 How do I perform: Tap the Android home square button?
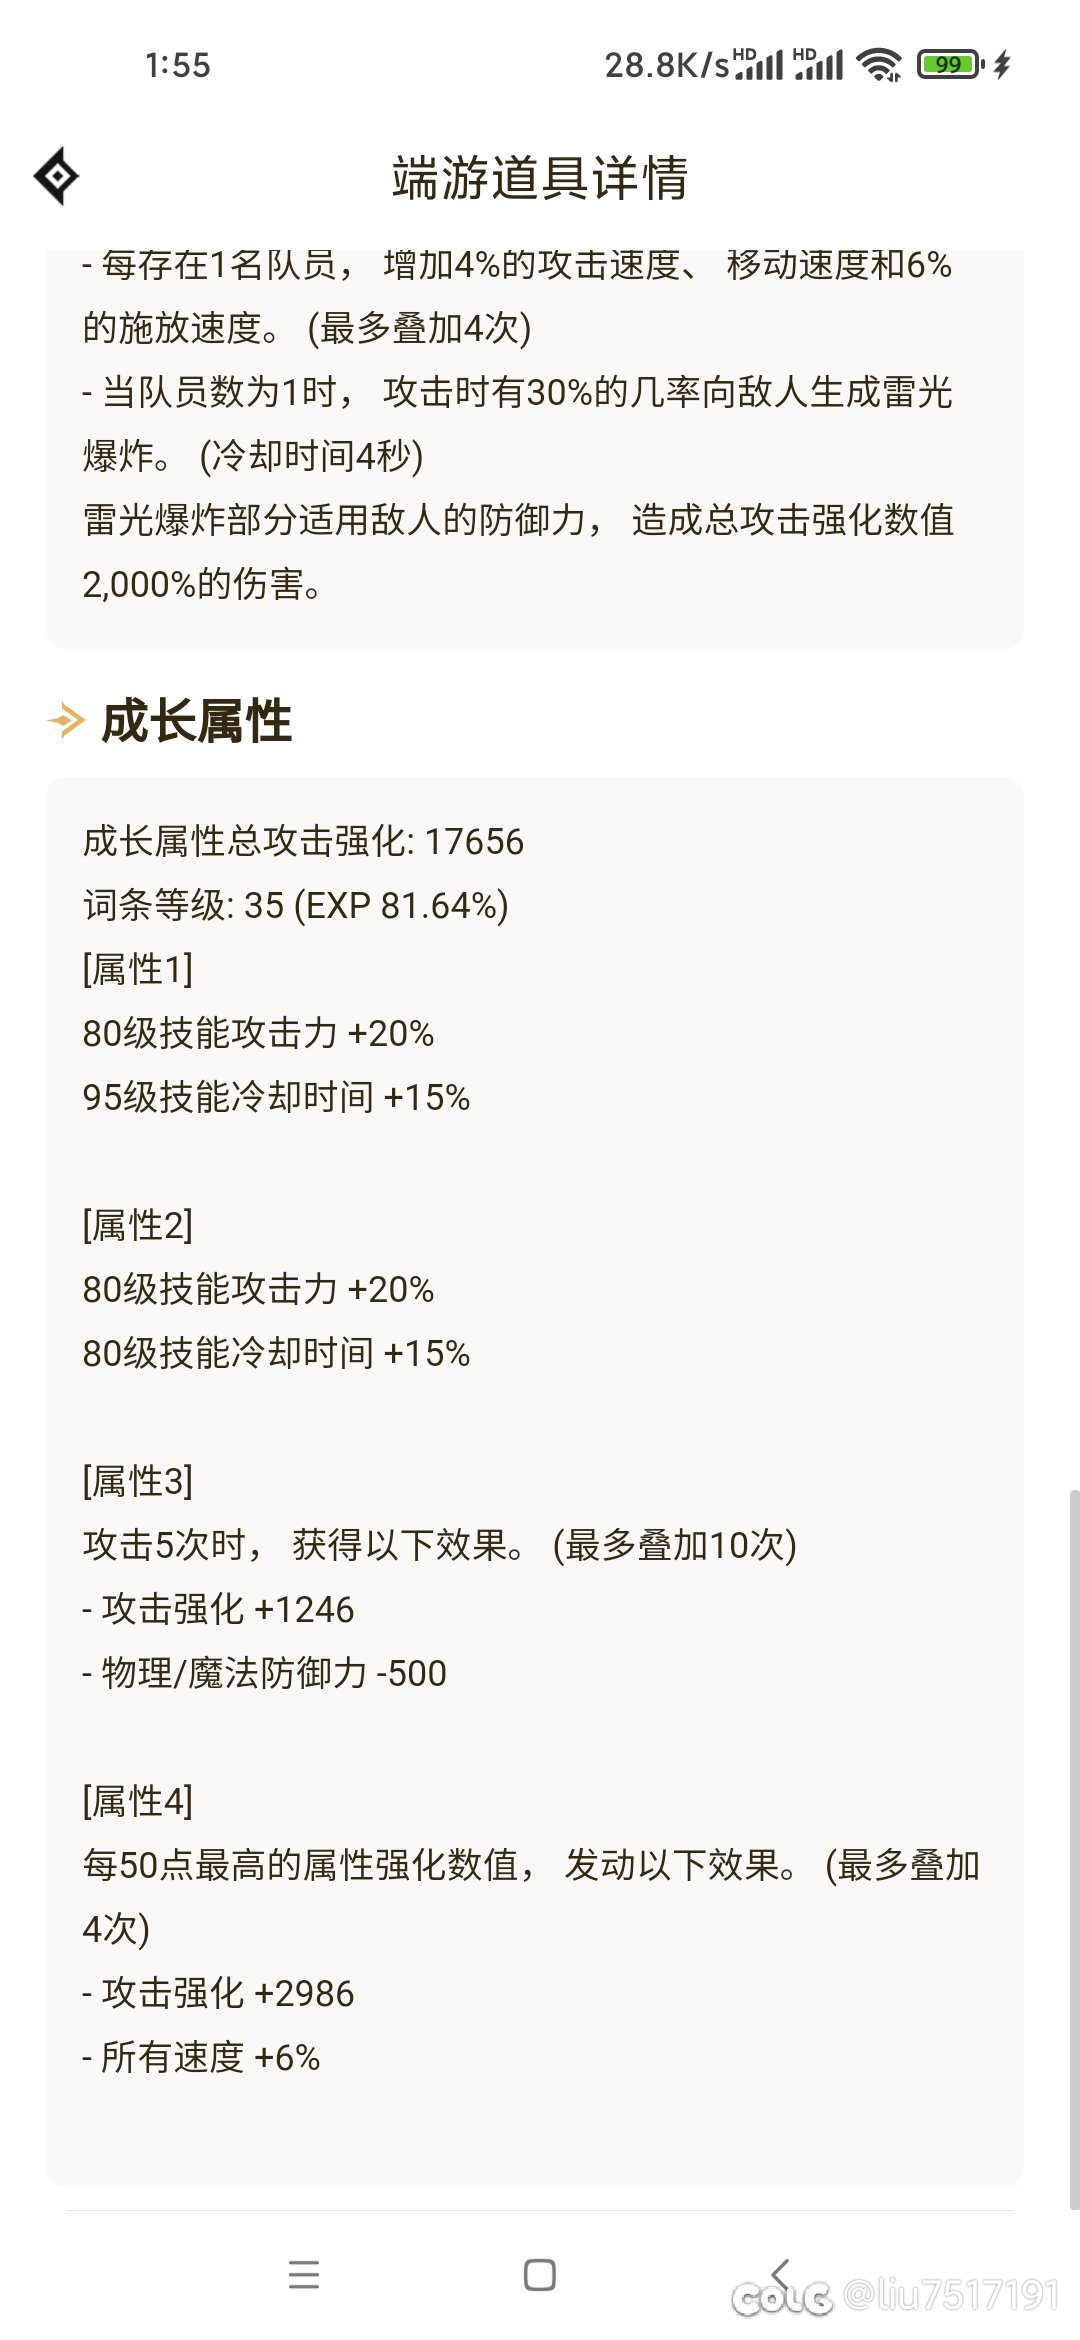(x=540, y=2275)
